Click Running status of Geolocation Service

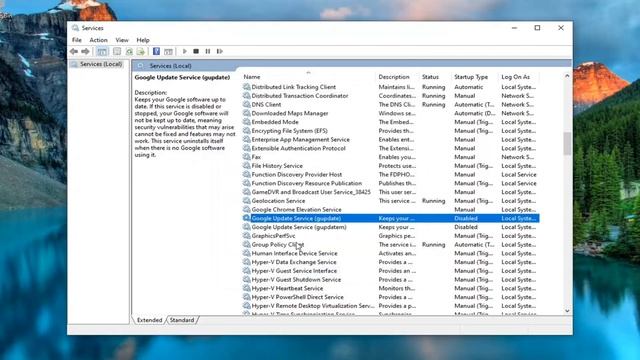pyautogui.click(x=433, y=201)
